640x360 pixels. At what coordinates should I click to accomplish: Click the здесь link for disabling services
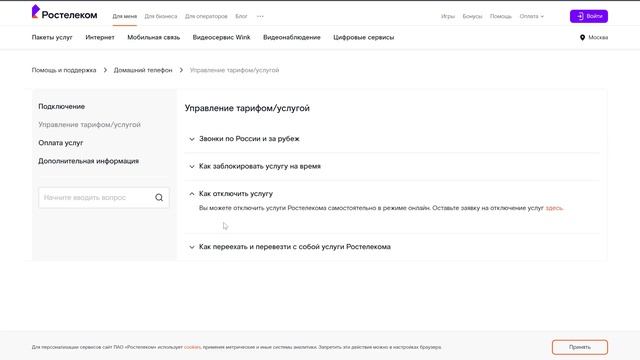click(x=554, y=208)
